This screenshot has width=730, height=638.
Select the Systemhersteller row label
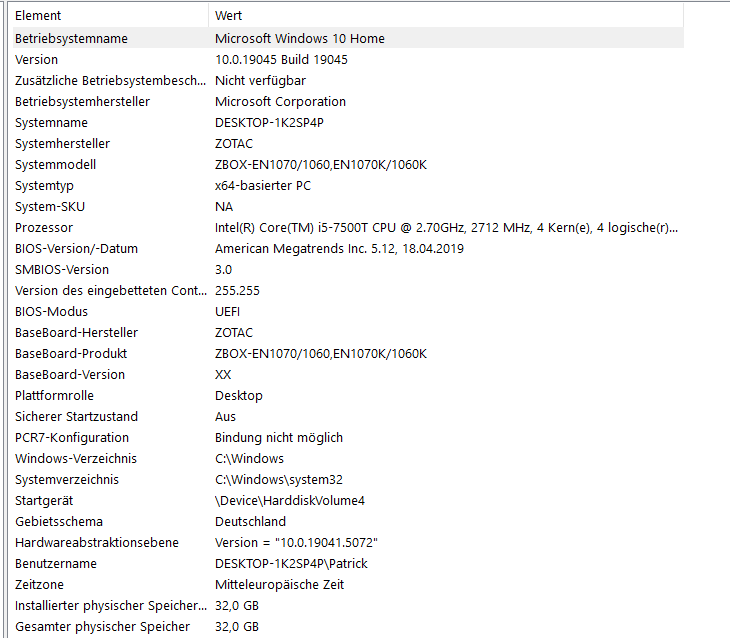pos(62,143)
